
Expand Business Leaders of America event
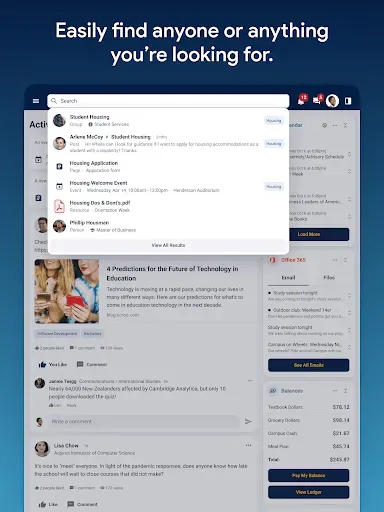[349, 199]
